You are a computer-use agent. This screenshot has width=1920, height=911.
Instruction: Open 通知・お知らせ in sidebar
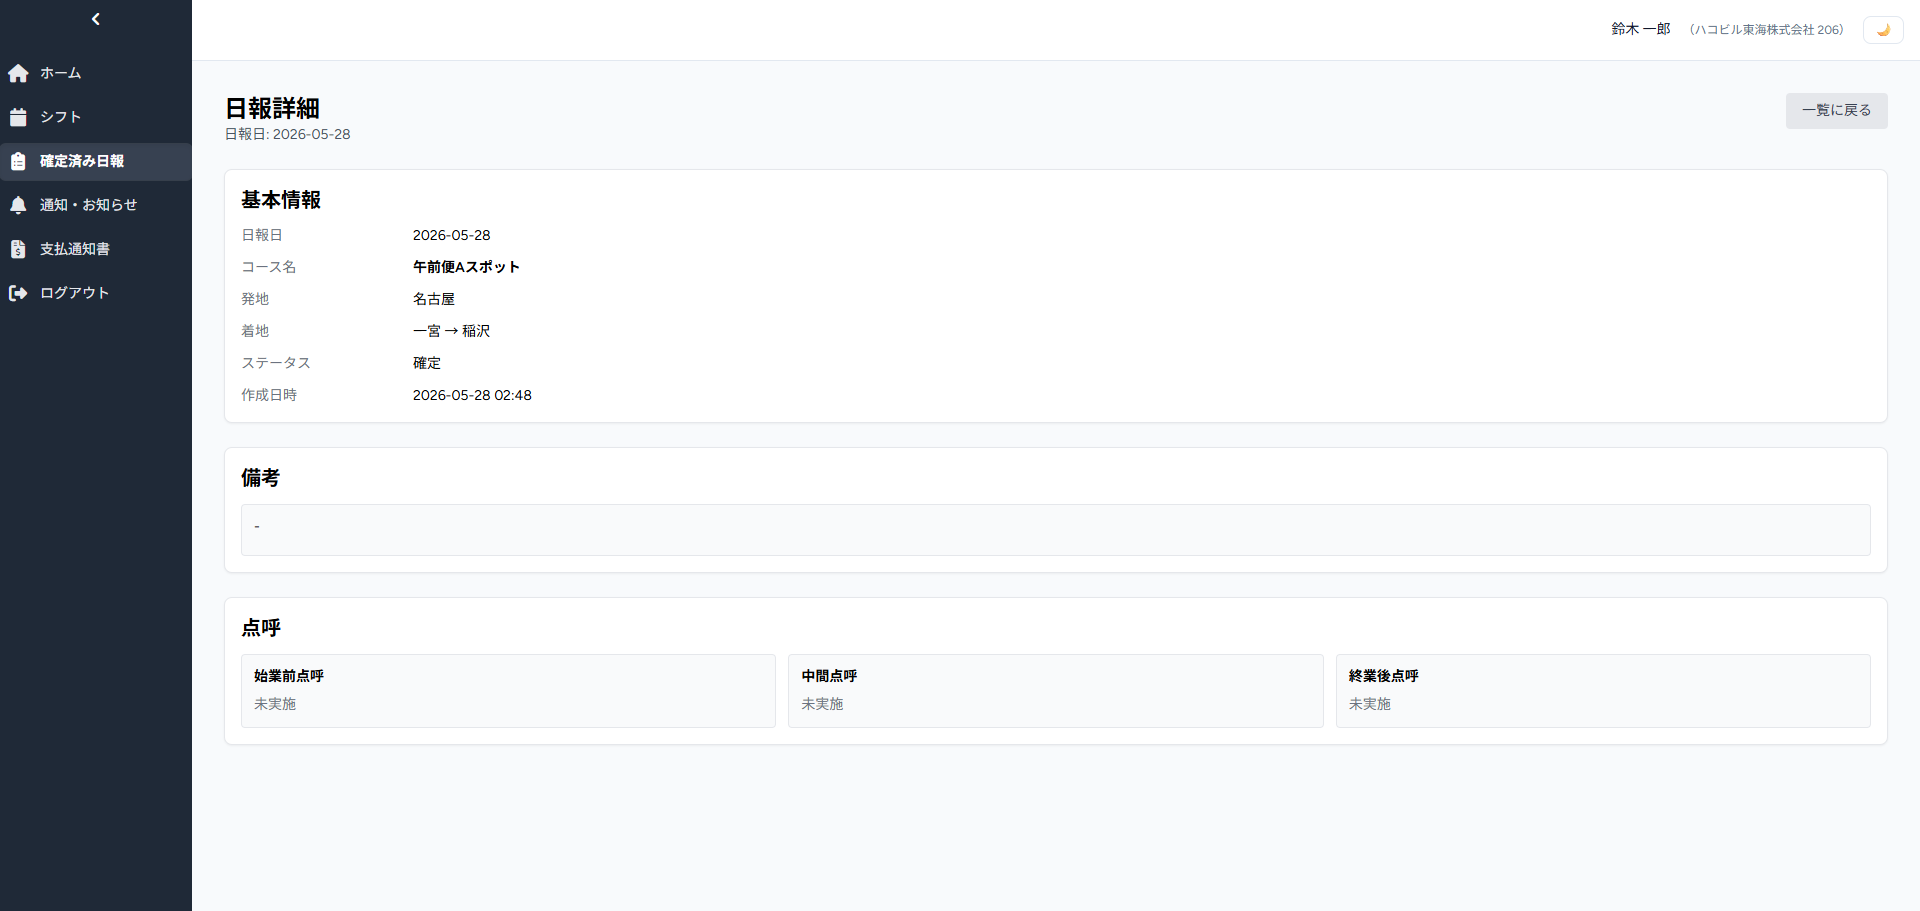tap(96, 205)
